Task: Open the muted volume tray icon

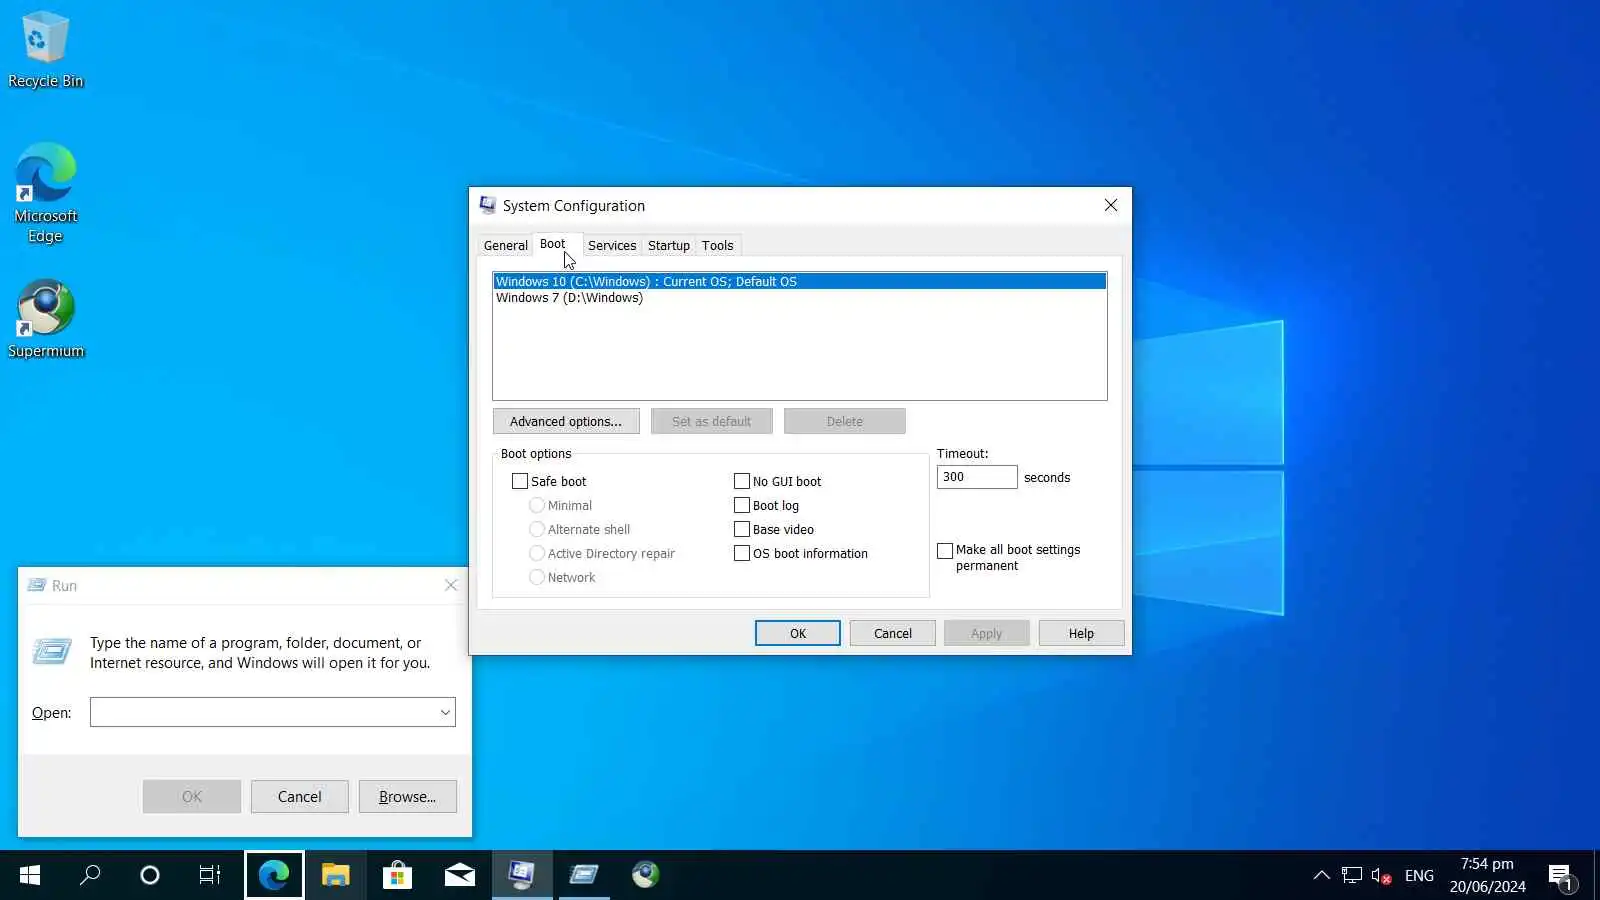Action: tap(1381, 875)
